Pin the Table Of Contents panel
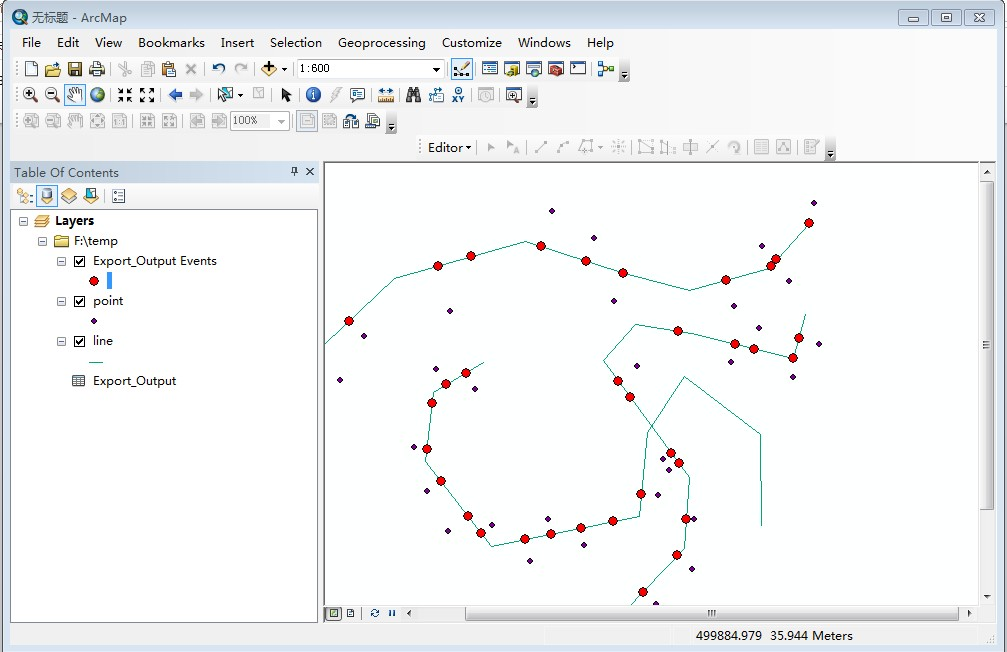The height and width of the screenshot is (652, 1007). 294,172
